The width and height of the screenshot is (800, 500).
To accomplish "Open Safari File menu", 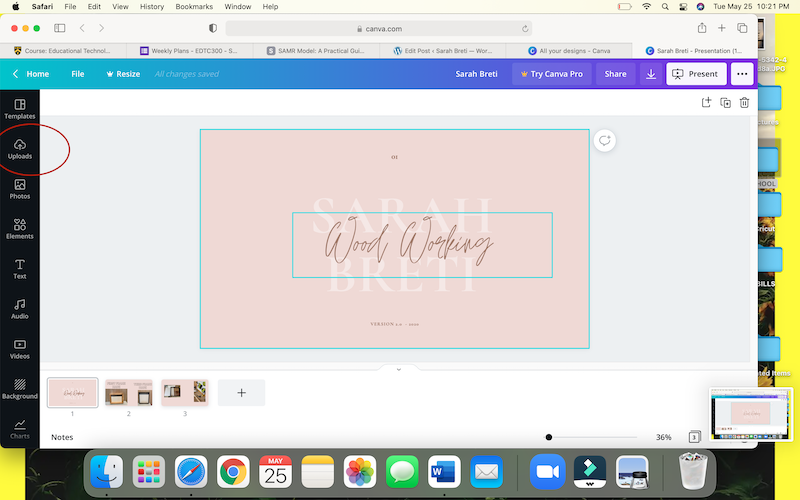I will 70,7.
